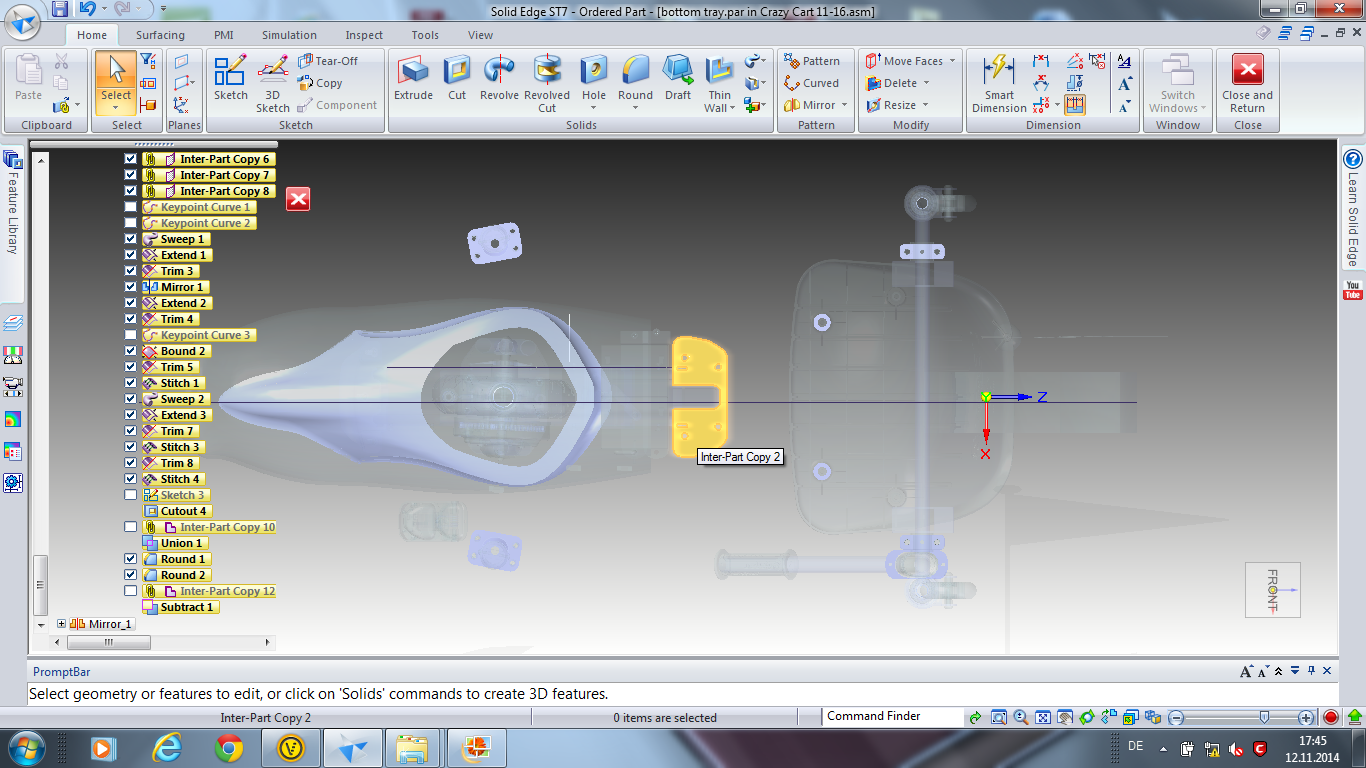Open the Tools ribbon tab
The height and width of the screenshot is (768, 1366).
tap(425, 35)
